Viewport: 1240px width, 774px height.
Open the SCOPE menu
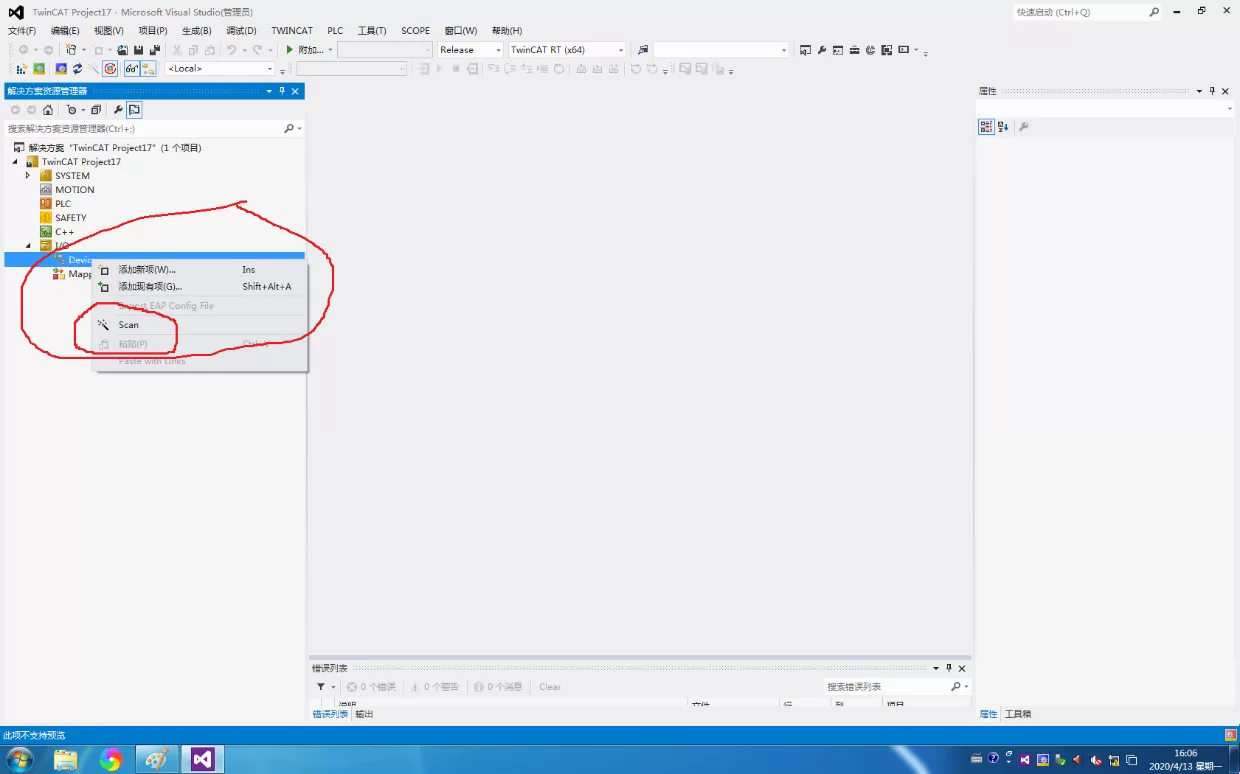pyautogui.click(x=415, y=31)
